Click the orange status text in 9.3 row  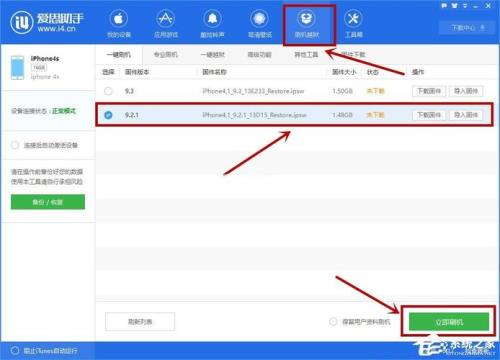375,91
